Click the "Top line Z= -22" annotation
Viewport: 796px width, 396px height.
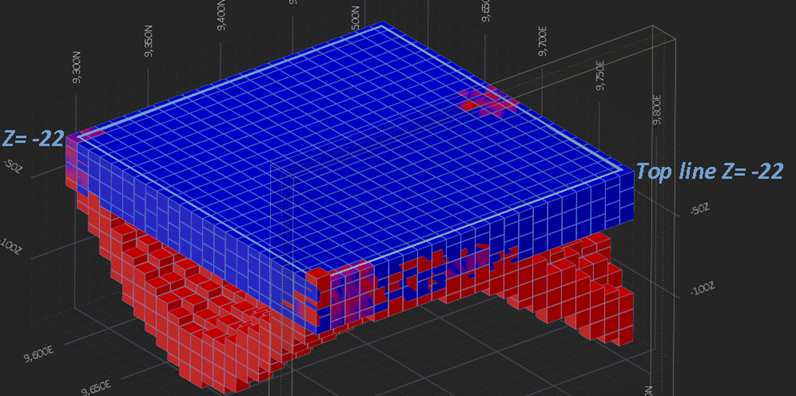pyautogui.click(x=709, y=171)
